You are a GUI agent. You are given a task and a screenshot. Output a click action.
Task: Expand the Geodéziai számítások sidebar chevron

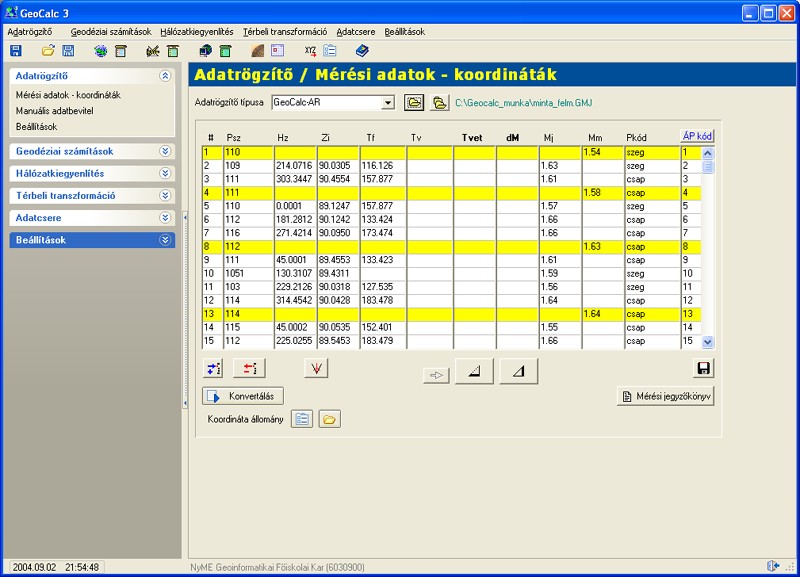pyautogui.click(x=165, y=151)
